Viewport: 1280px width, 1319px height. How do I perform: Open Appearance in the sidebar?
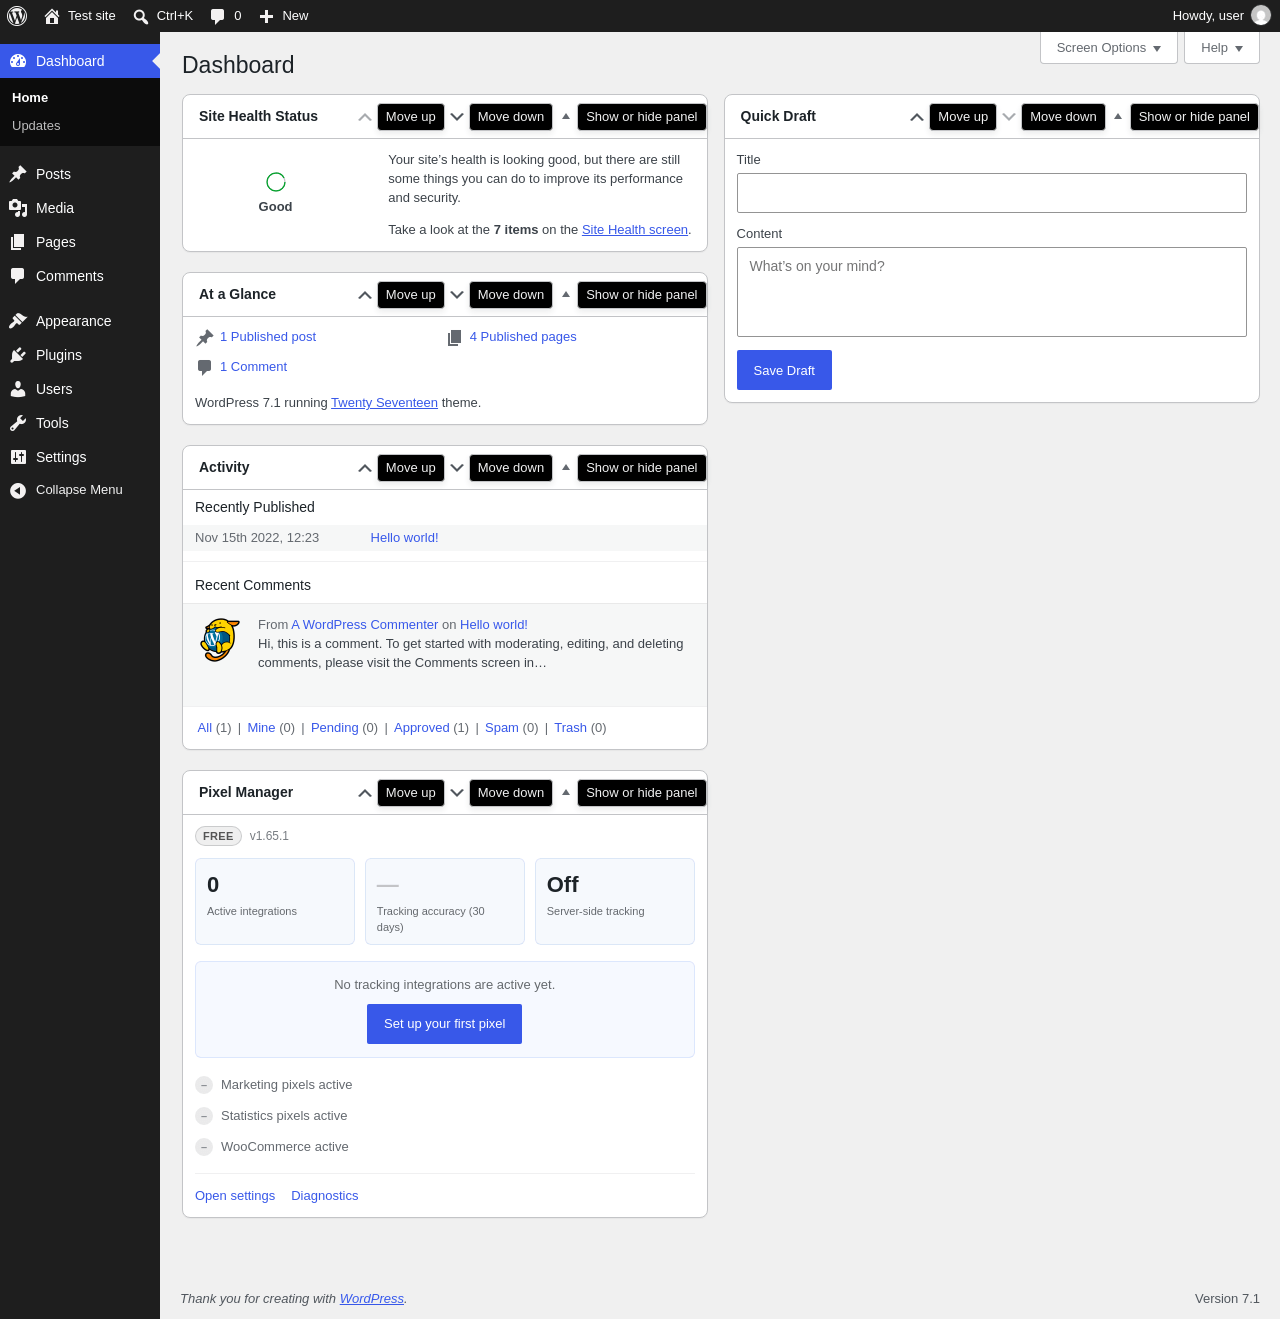(x=80, y=321)
